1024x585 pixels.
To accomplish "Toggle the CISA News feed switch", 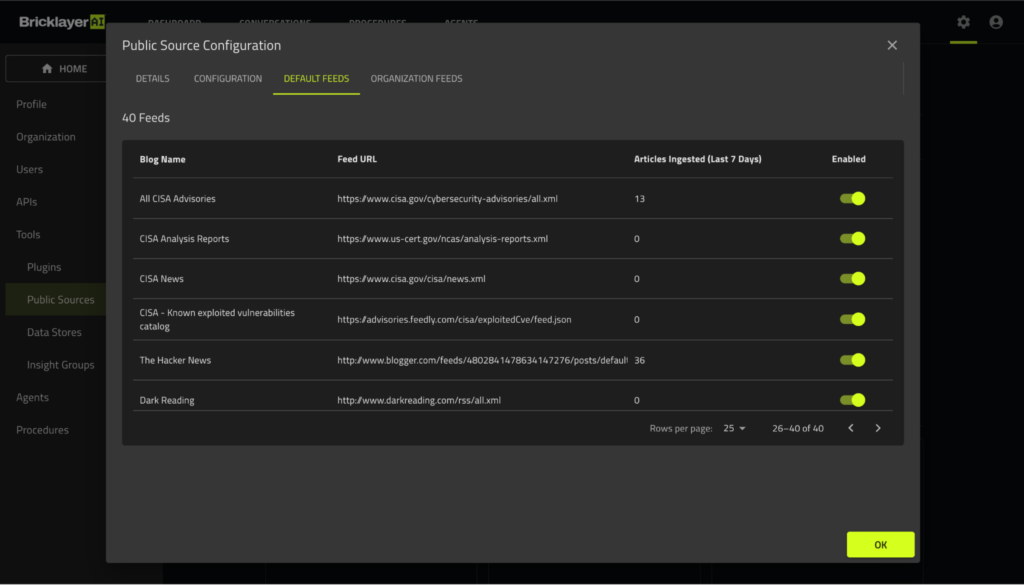I will click(852, 279).
